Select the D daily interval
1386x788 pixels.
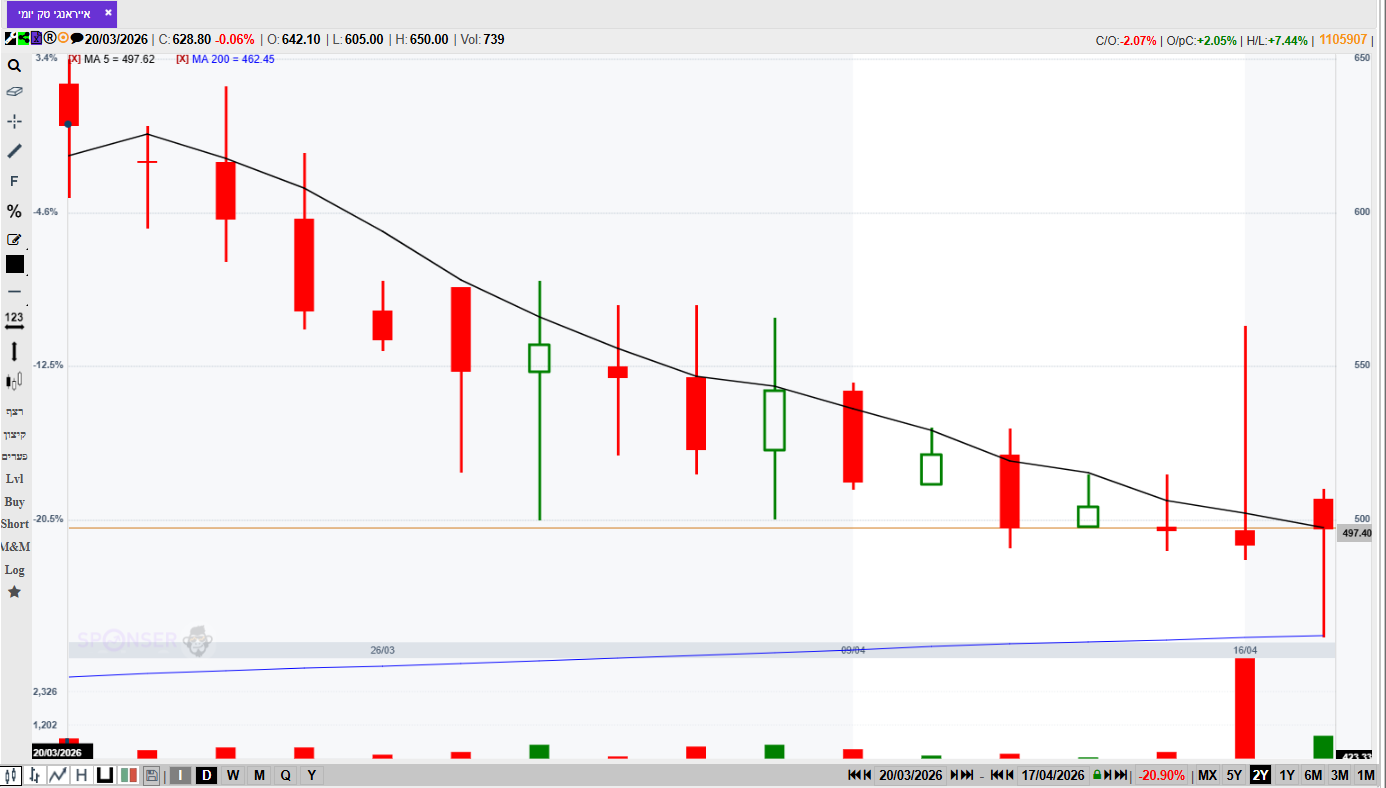click(x=207, y=775)
